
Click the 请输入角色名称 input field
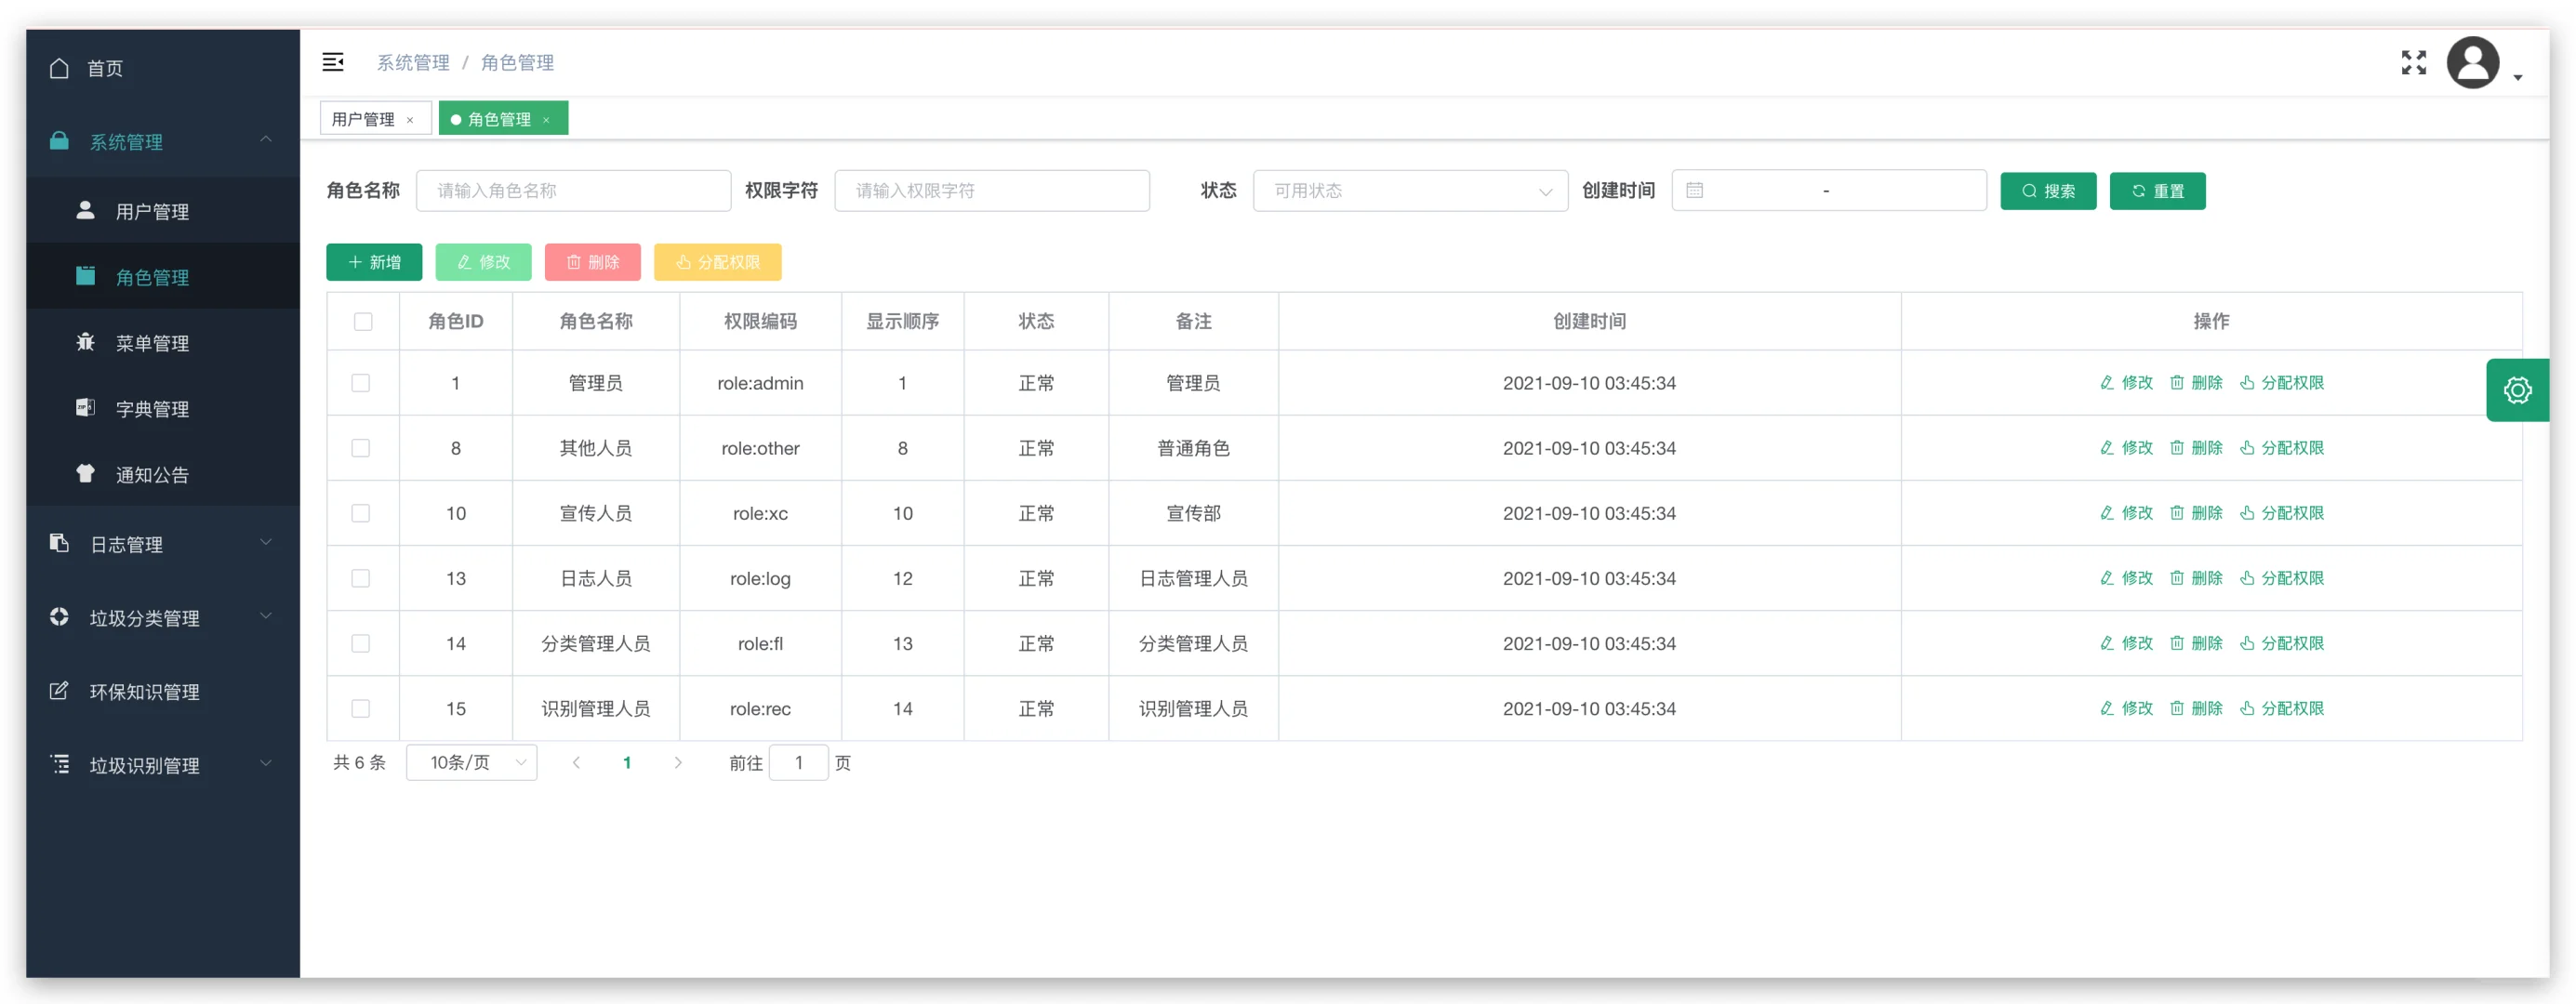(573, 190)
